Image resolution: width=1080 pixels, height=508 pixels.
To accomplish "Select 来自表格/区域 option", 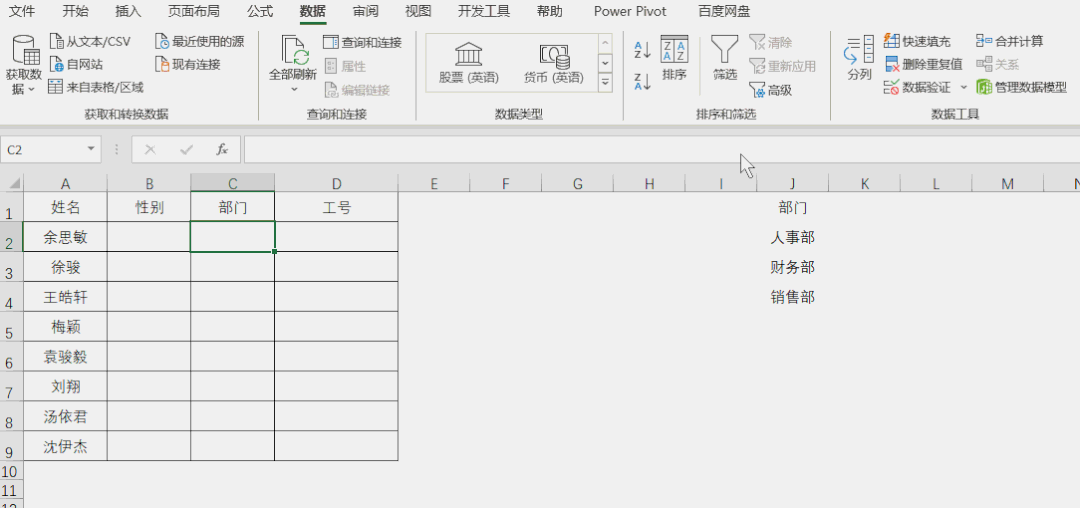I will pyautogui.click(x=96, y=87).
